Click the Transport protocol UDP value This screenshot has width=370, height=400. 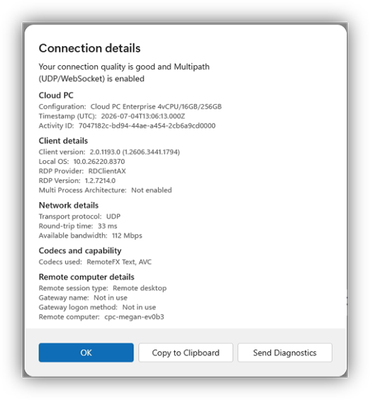[113, 216]
